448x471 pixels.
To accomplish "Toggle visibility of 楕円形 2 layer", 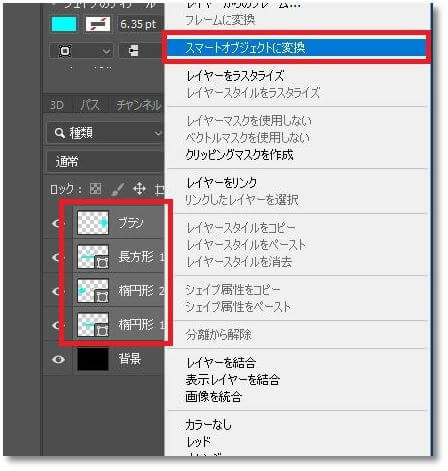I will (x=57, y=291).
